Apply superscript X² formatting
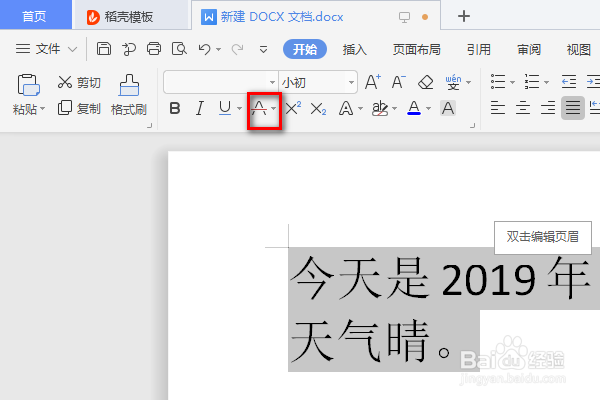Viewport: 600px width, 400px height. click(293, 109)
